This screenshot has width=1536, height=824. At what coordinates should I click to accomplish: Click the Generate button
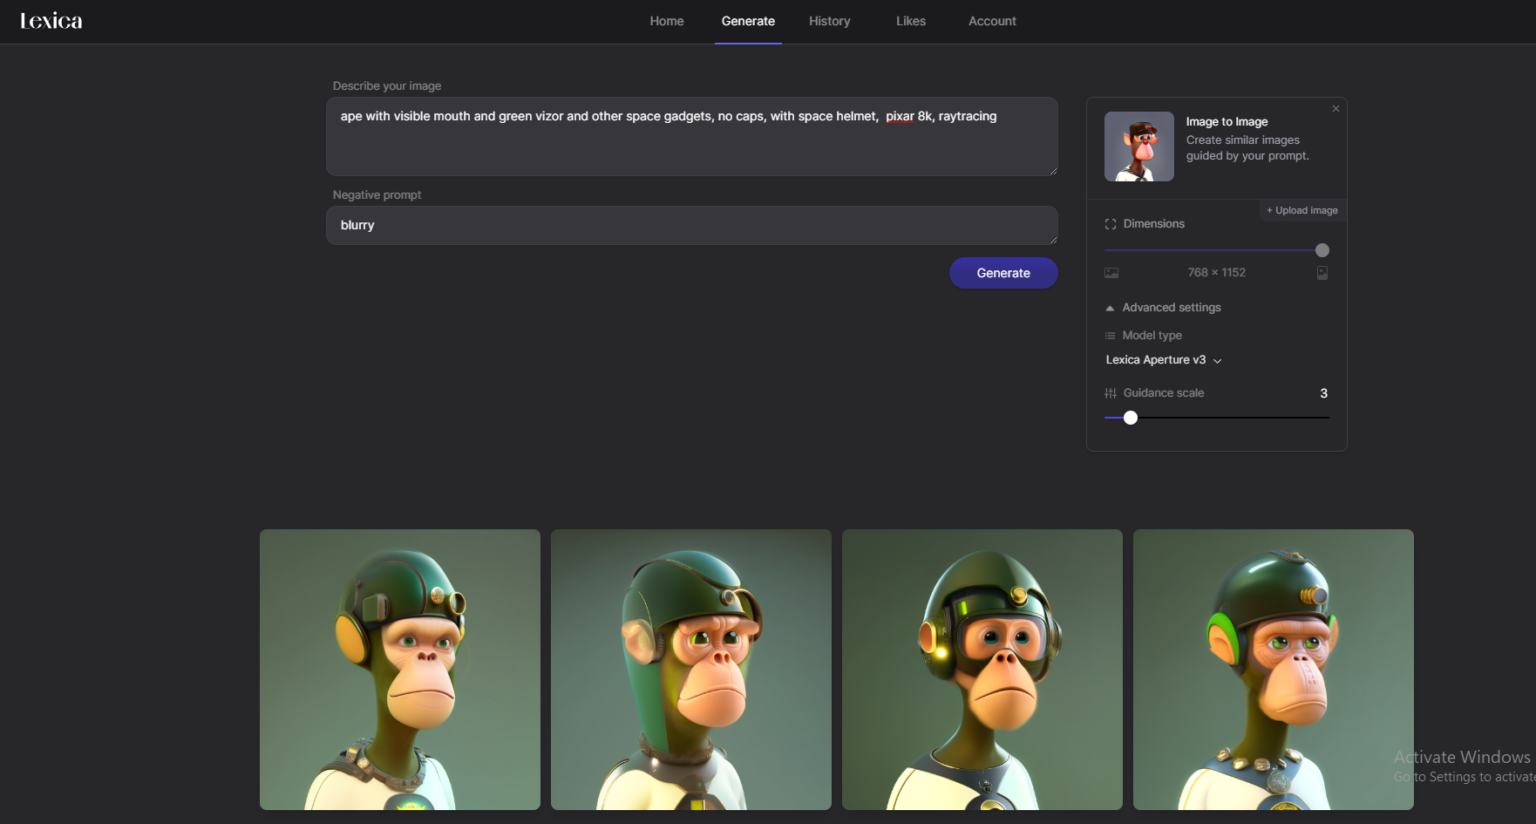[1003, 272]
